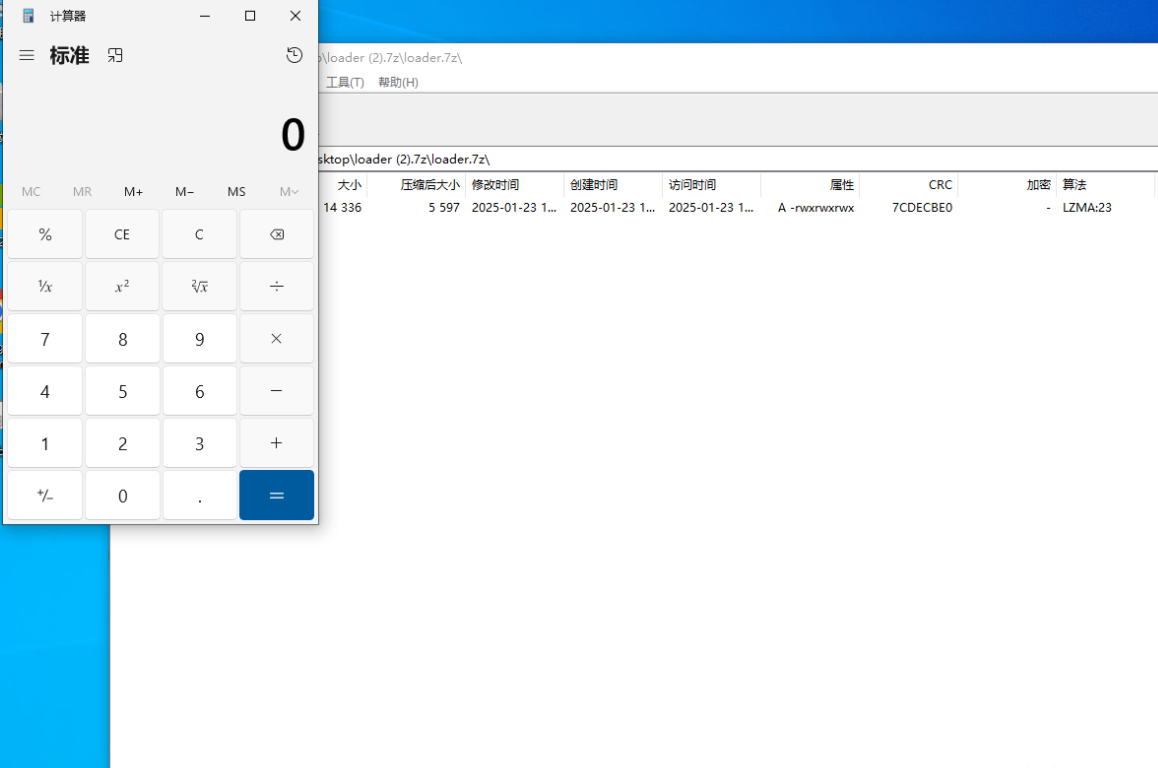Click digit 4 on calculator keypad

(45, 391)
